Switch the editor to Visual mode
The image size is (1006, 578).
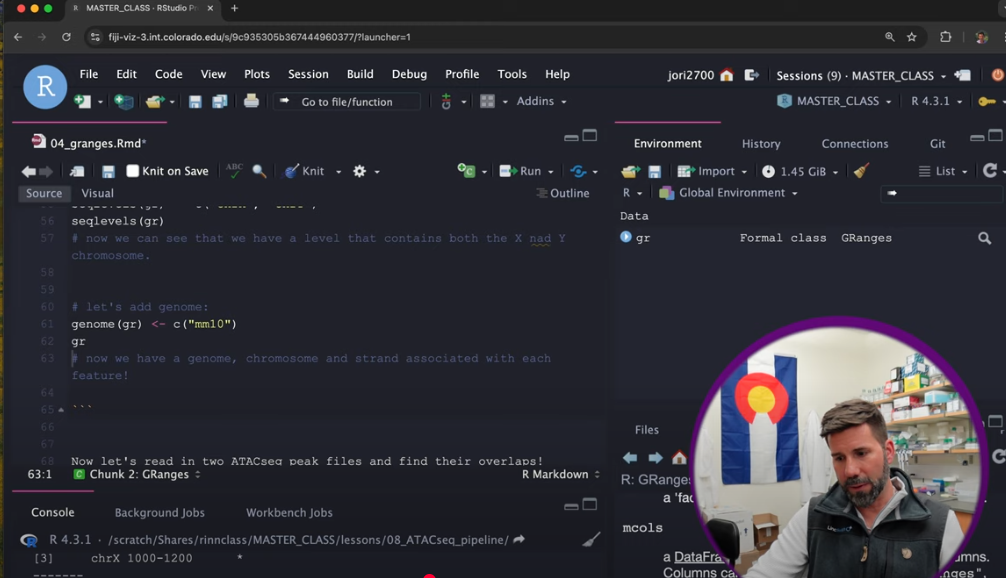coord(98,193)
